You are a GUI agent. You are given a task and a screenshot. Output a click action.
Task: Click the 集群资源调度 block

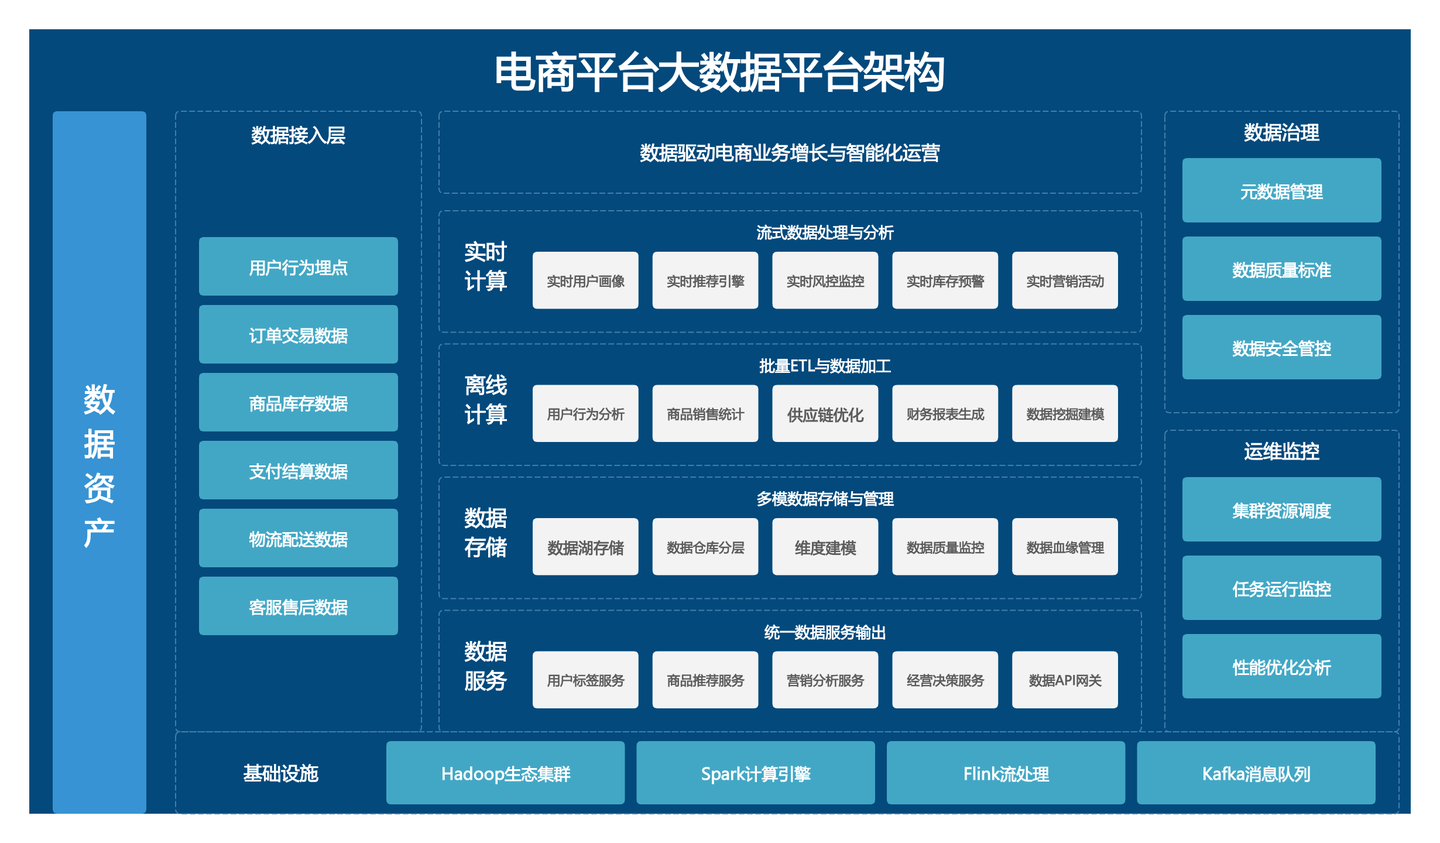(1281, 510)
